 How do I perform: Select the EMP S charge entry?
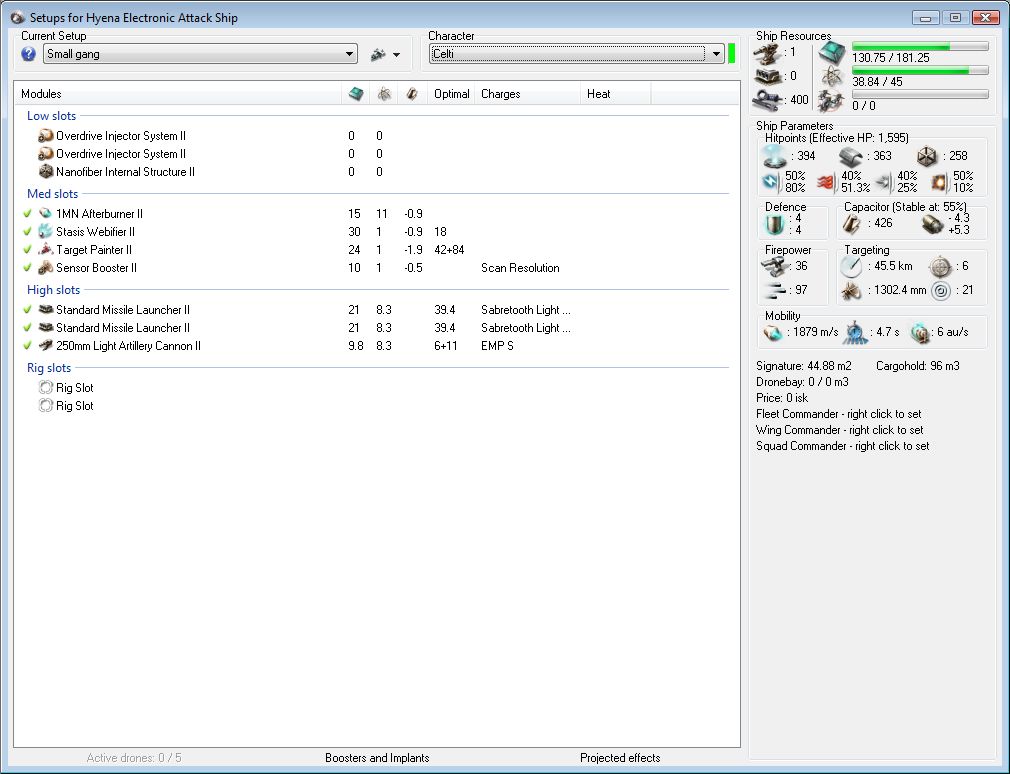(x=497, y=346)
